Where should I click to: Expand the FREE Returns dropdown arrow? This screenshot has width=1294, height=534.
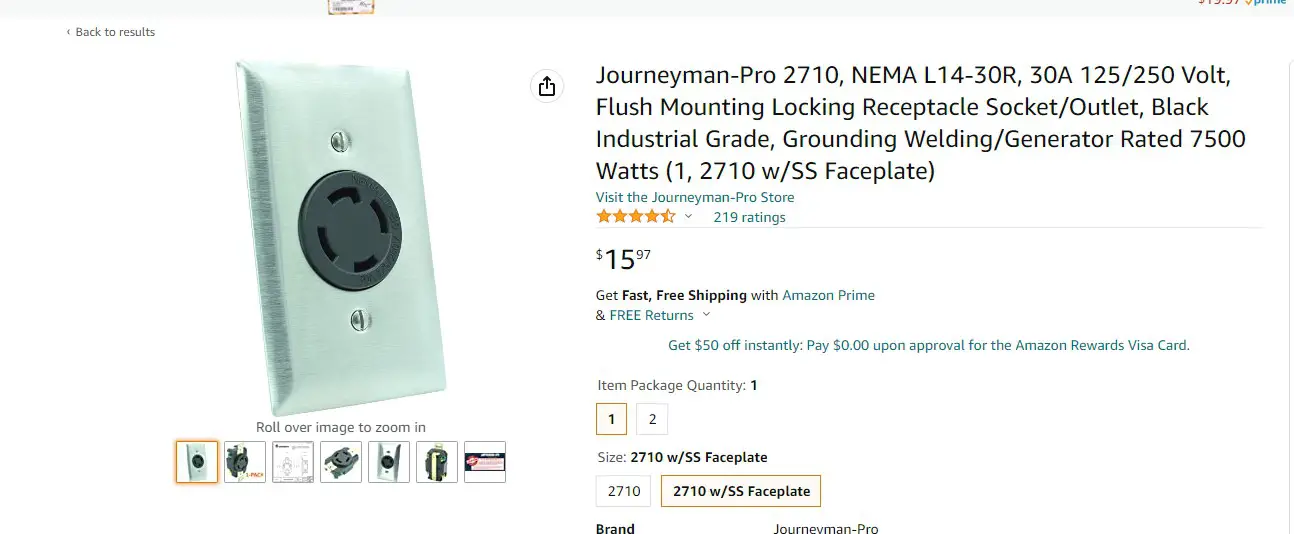(x=707, y=315)
